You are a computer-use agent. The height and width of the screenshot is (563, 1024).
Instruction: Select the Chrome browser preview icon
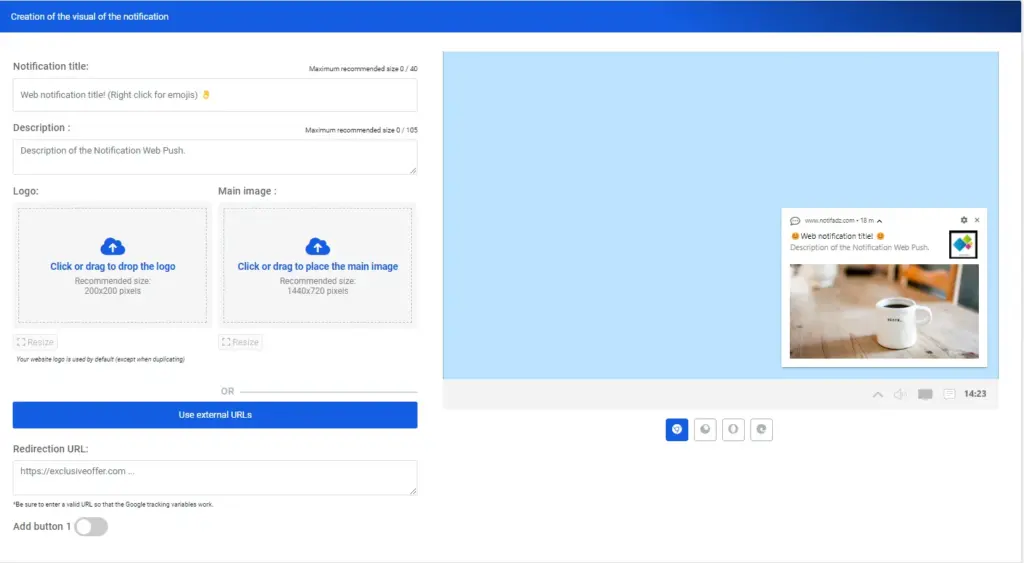677,430
